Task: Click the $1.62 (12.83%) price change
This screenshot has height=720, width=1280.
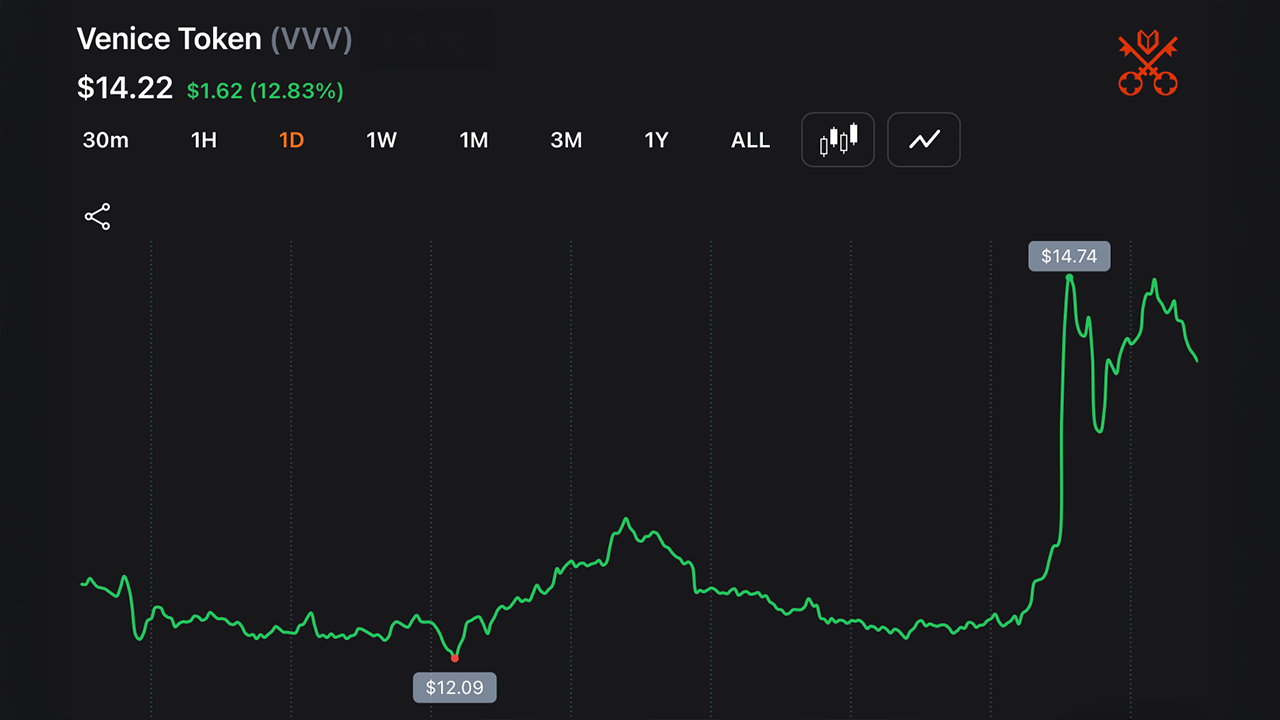Action: 265,91
